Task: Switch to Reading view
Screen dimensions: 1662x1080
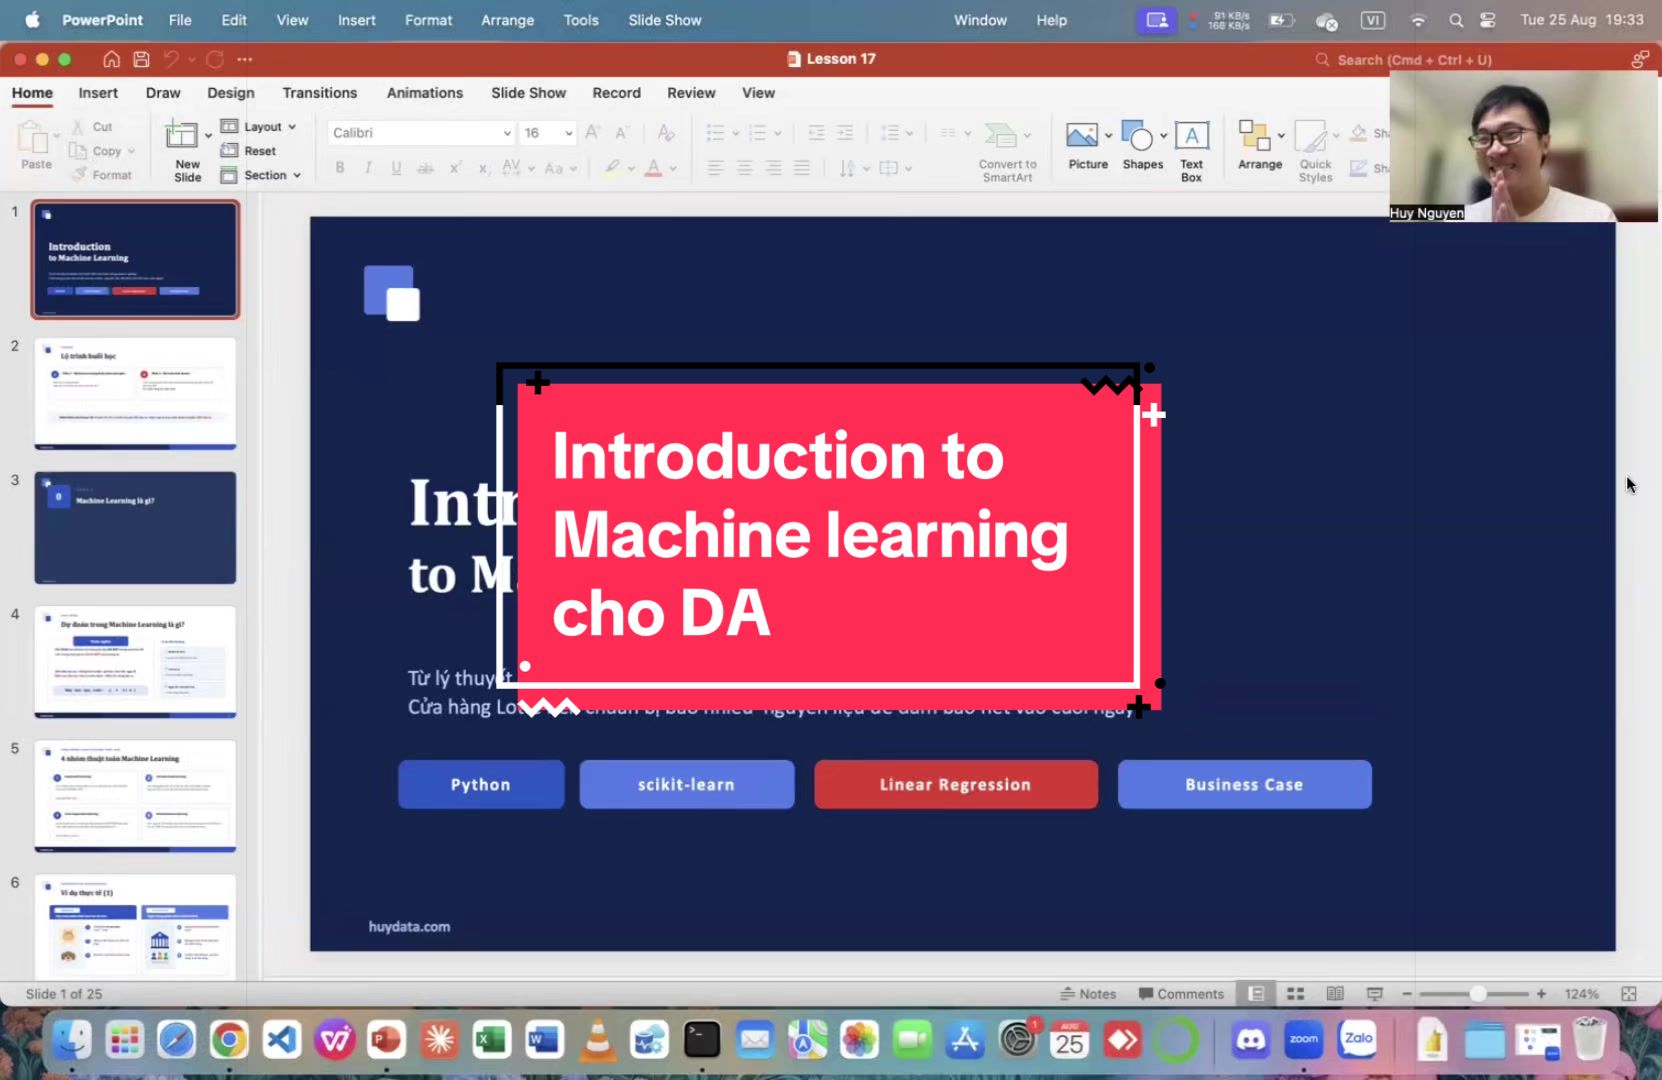Action: [x=1335, y=994]
